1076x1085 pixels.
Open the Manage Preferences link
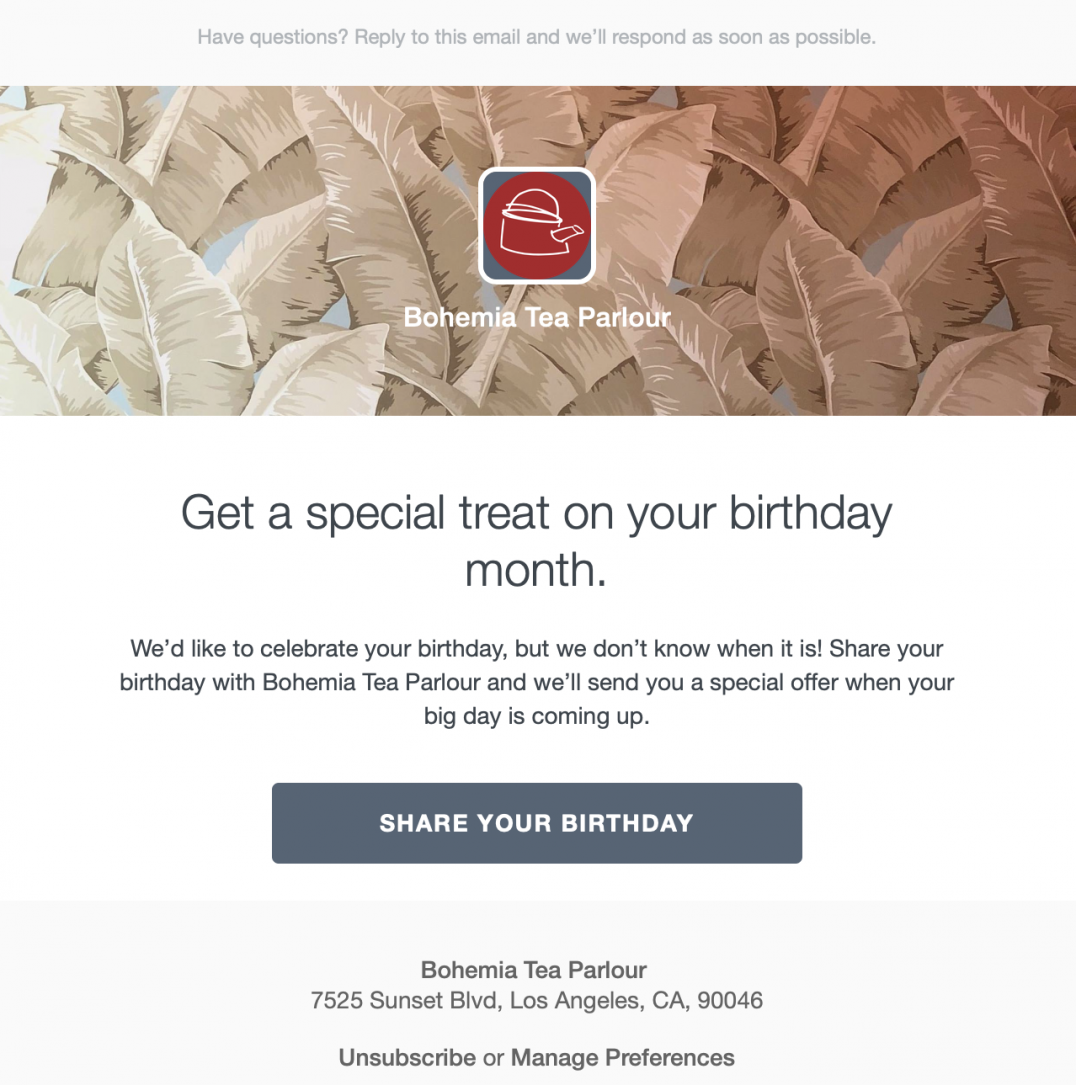pos(621,1057)
